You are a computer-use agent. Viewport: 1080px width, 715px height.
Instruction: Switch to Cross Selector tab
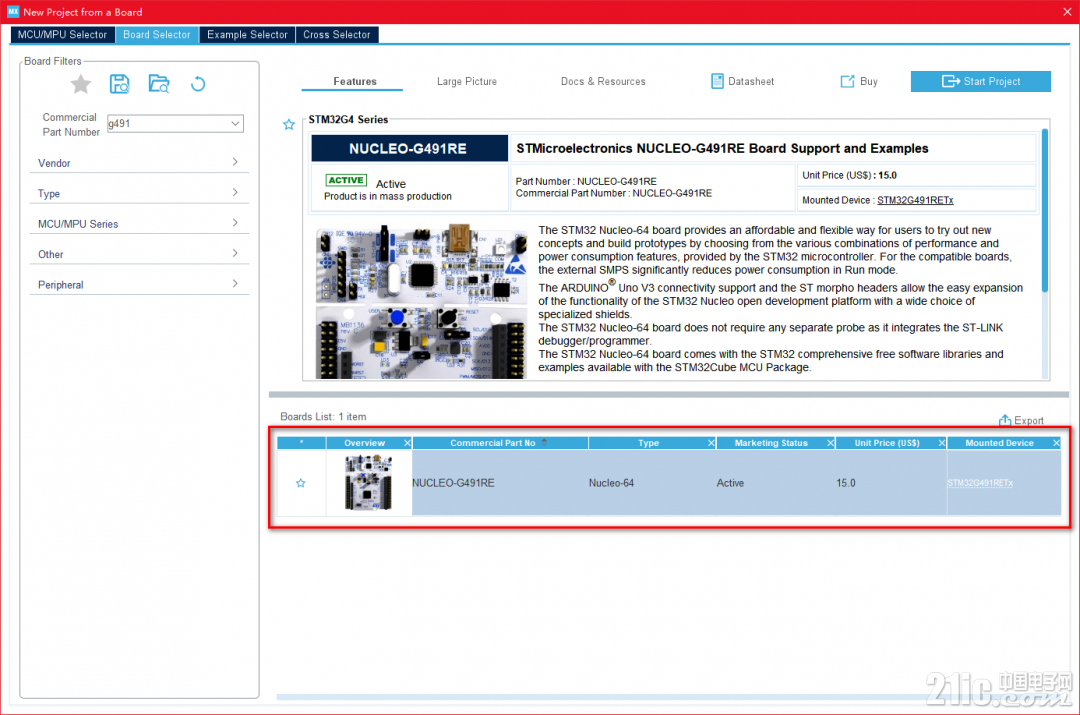click(337, 34)
